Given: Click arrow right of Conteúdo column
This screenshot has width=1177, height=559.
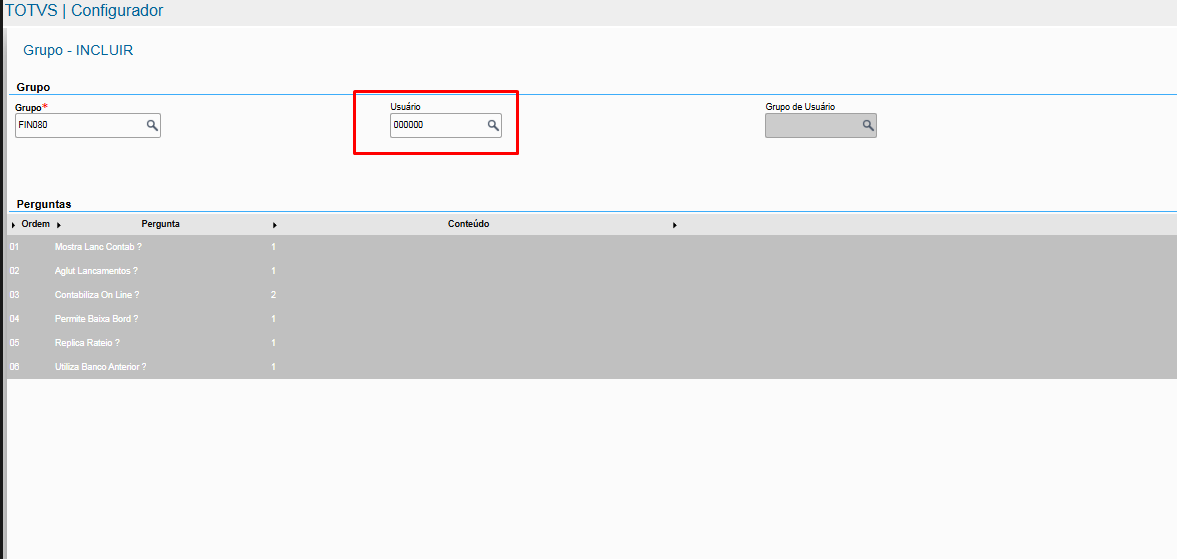Looking at the screenshot, I should [675, 225].
